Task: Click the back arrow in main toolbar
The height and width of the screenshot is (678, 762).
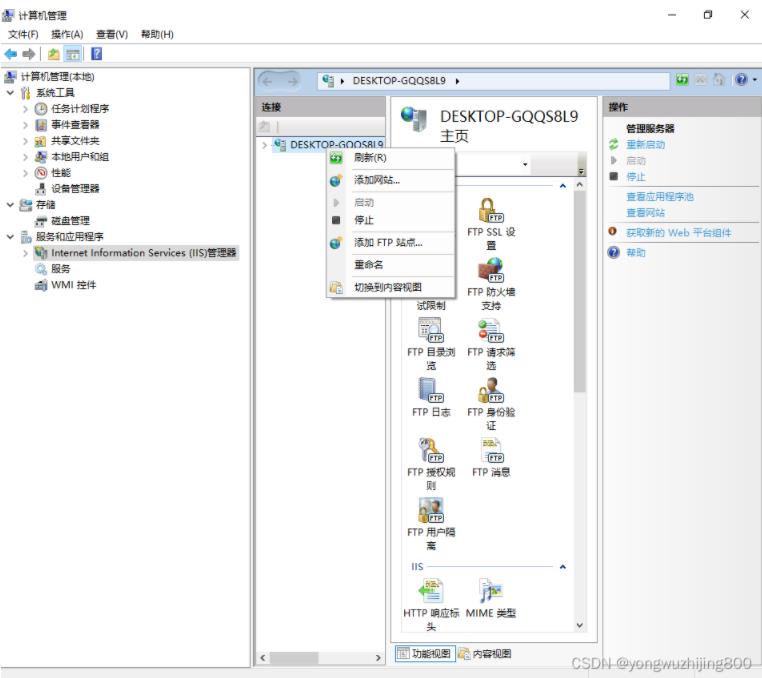Action: [11, 54]
